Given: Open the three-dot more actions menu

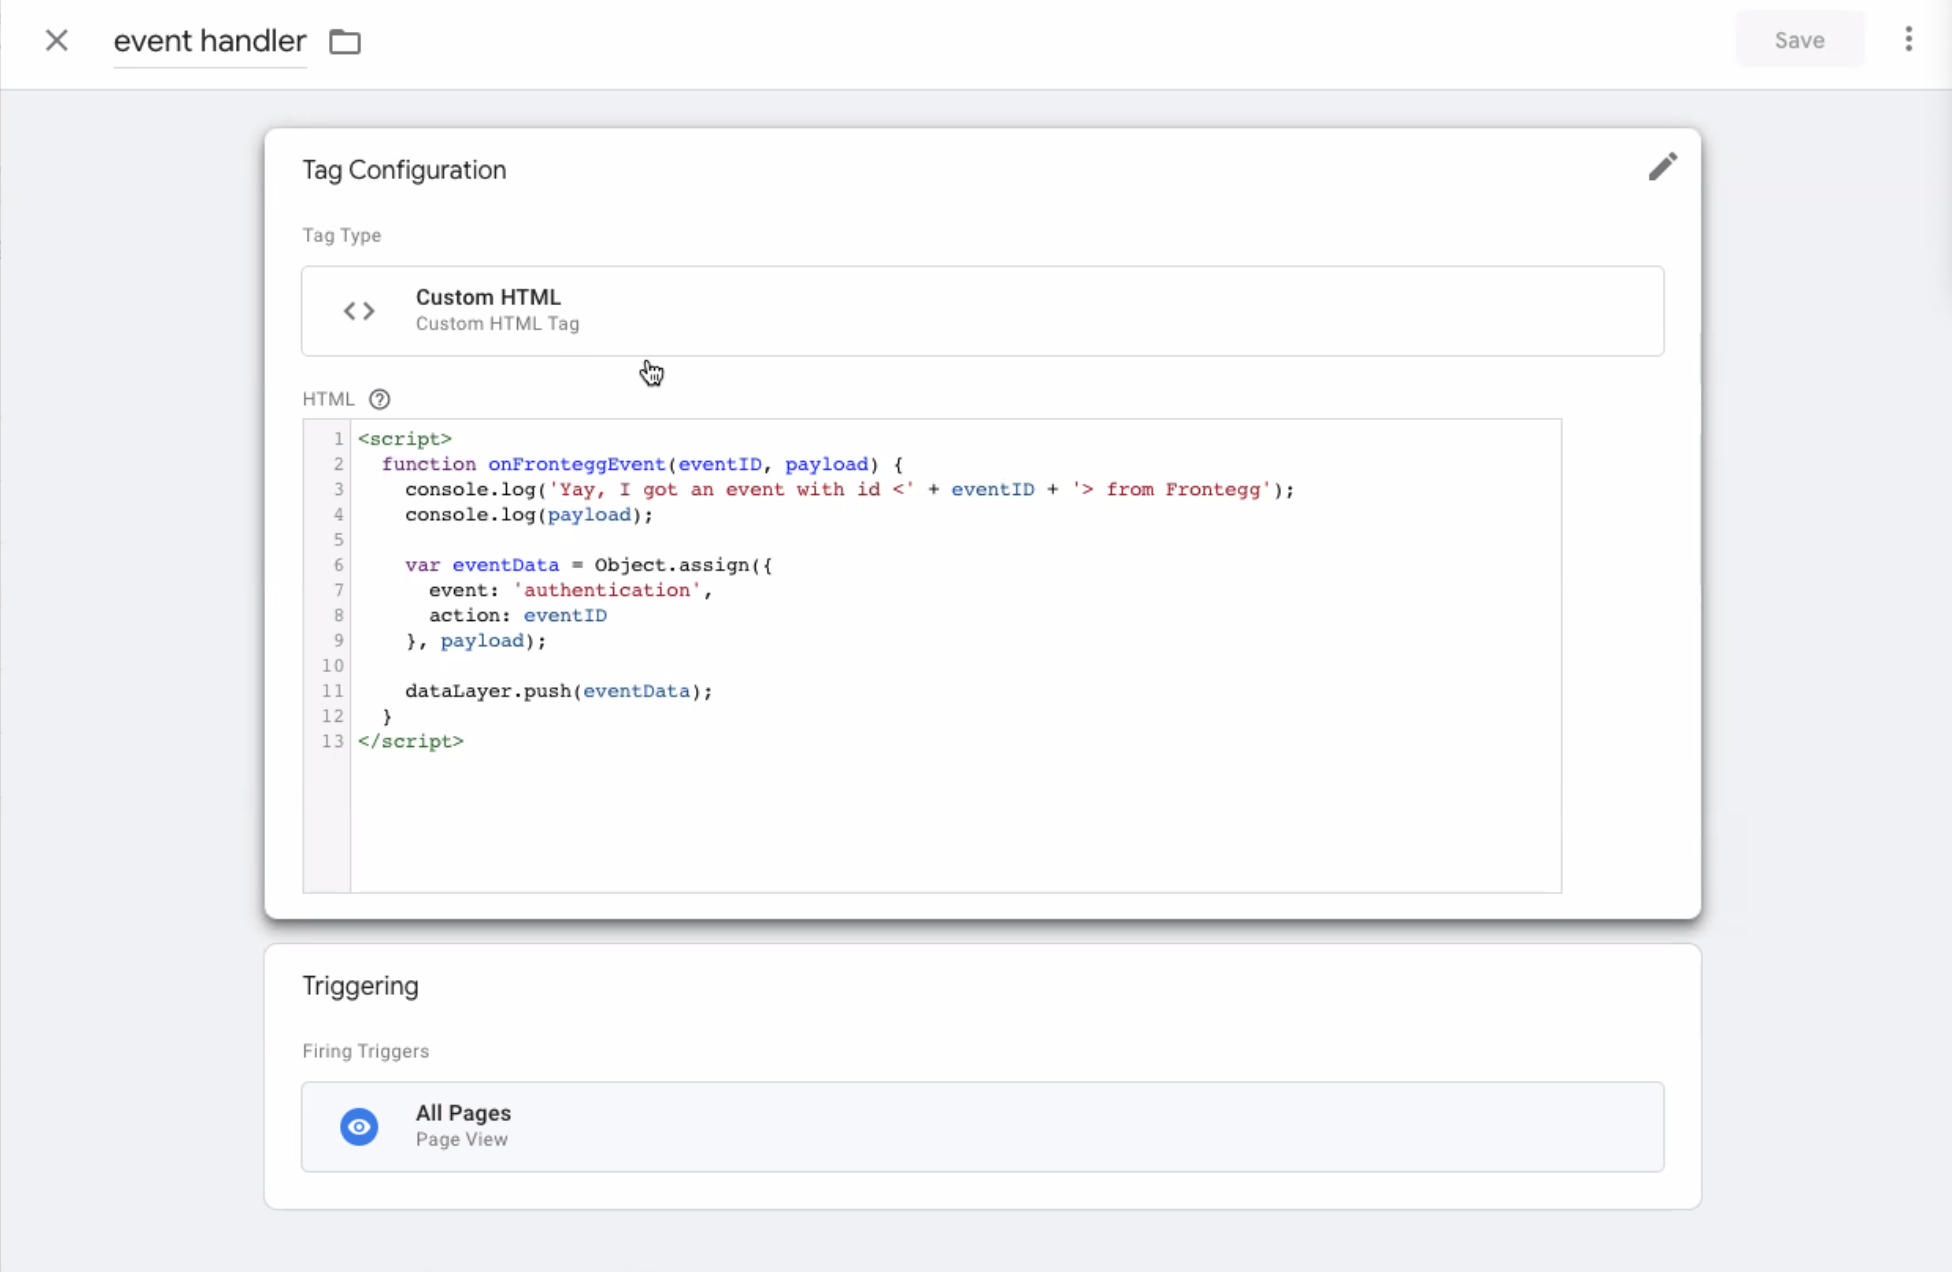Looking at the screenshot, I should [x=1908, y=39].
